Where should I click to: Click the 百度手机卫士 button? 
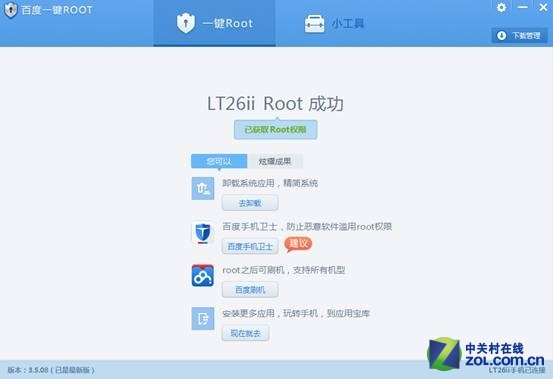(x=250, y=246)
